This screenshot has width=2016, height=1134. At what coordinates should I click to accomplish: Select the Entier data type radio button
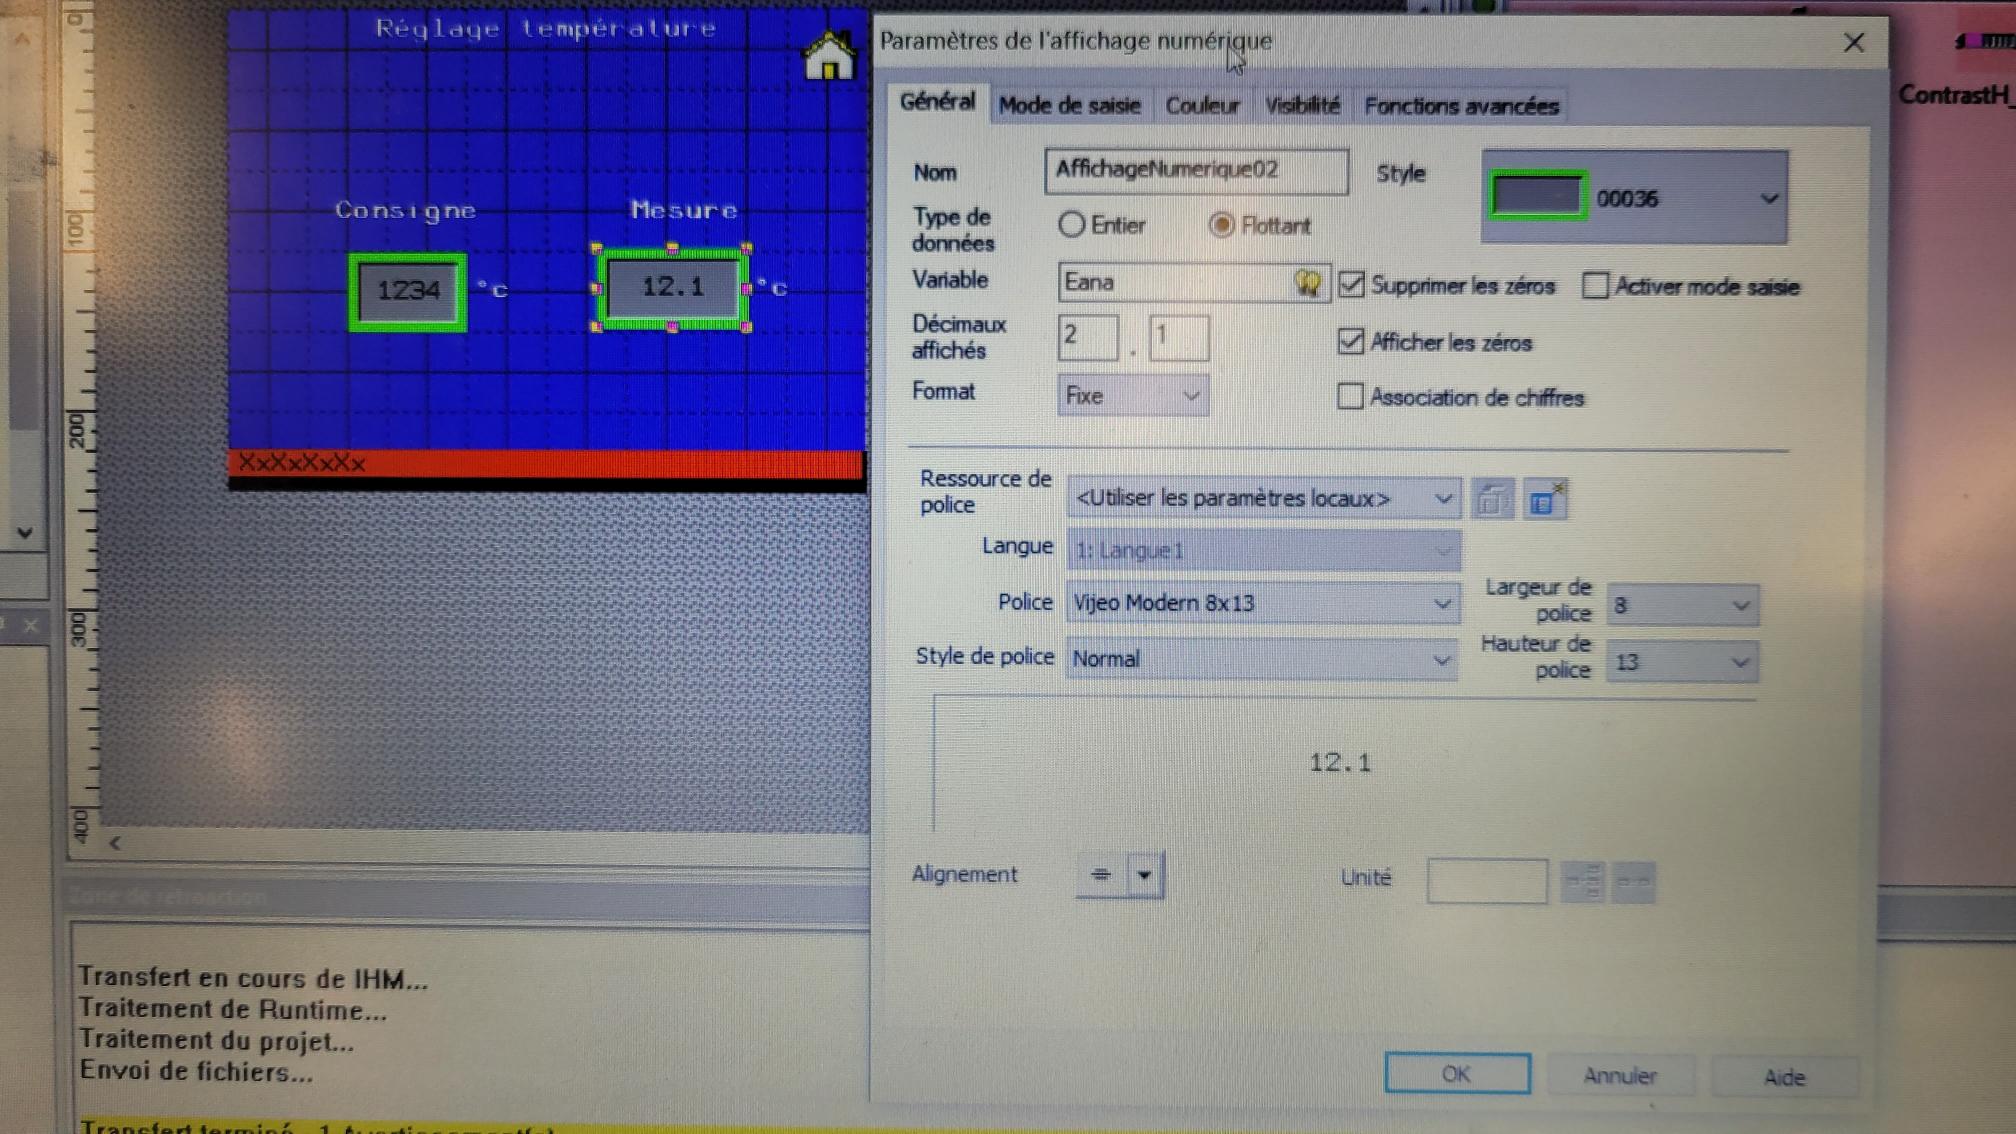click(1071, 225)
